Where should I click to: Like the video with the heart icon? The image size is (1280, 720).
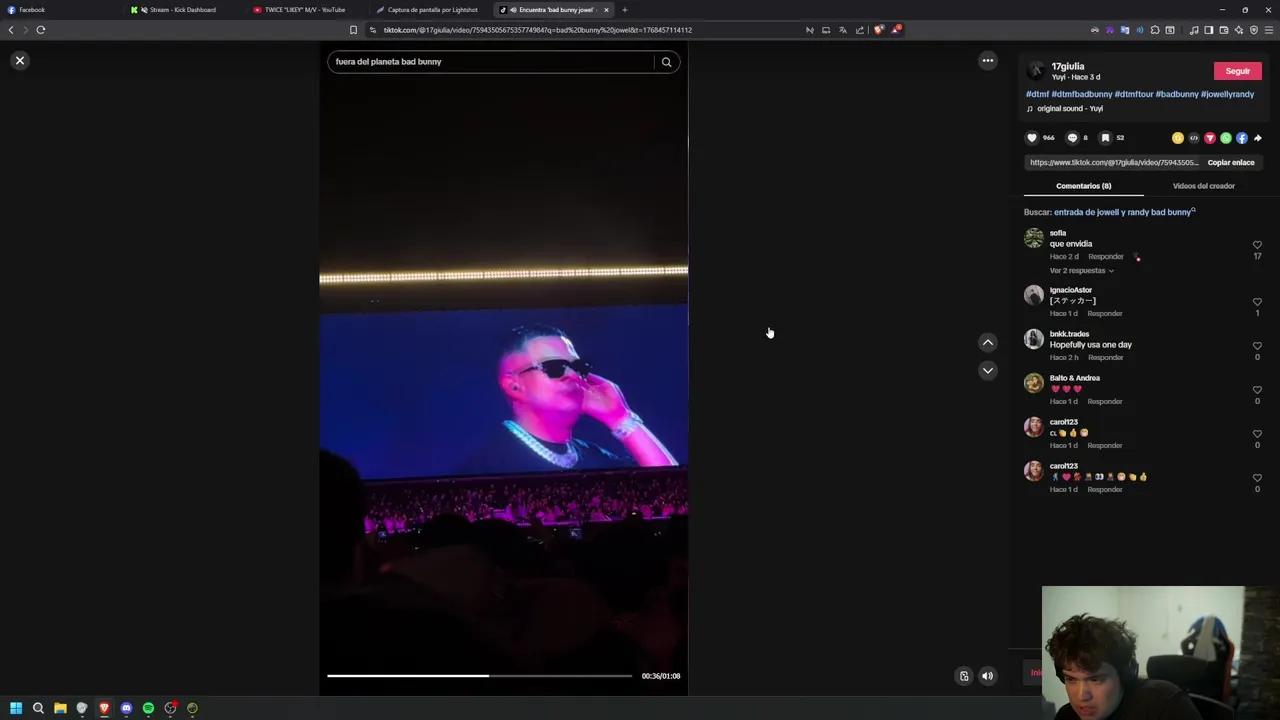point(1032,137)
